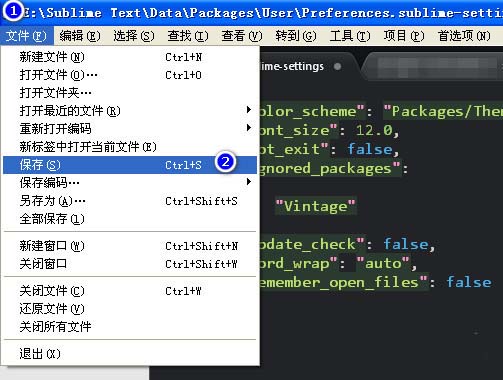
Task: Click the color_scheme key text
Action: 312,111
